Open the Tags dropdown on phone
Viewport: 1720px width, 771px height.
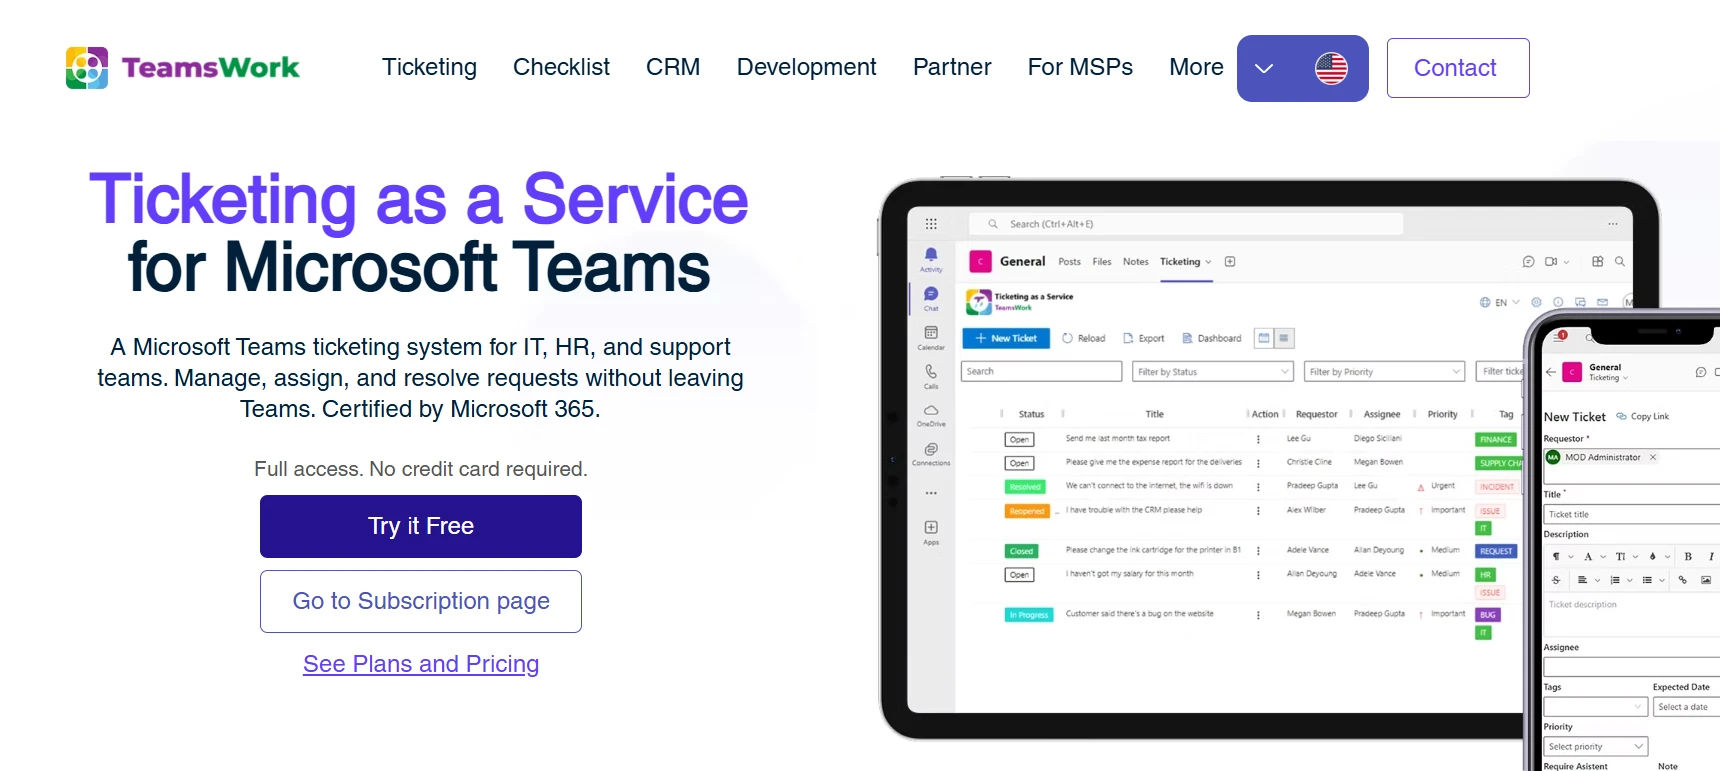pyautogui.click(x=1596, y=706)
